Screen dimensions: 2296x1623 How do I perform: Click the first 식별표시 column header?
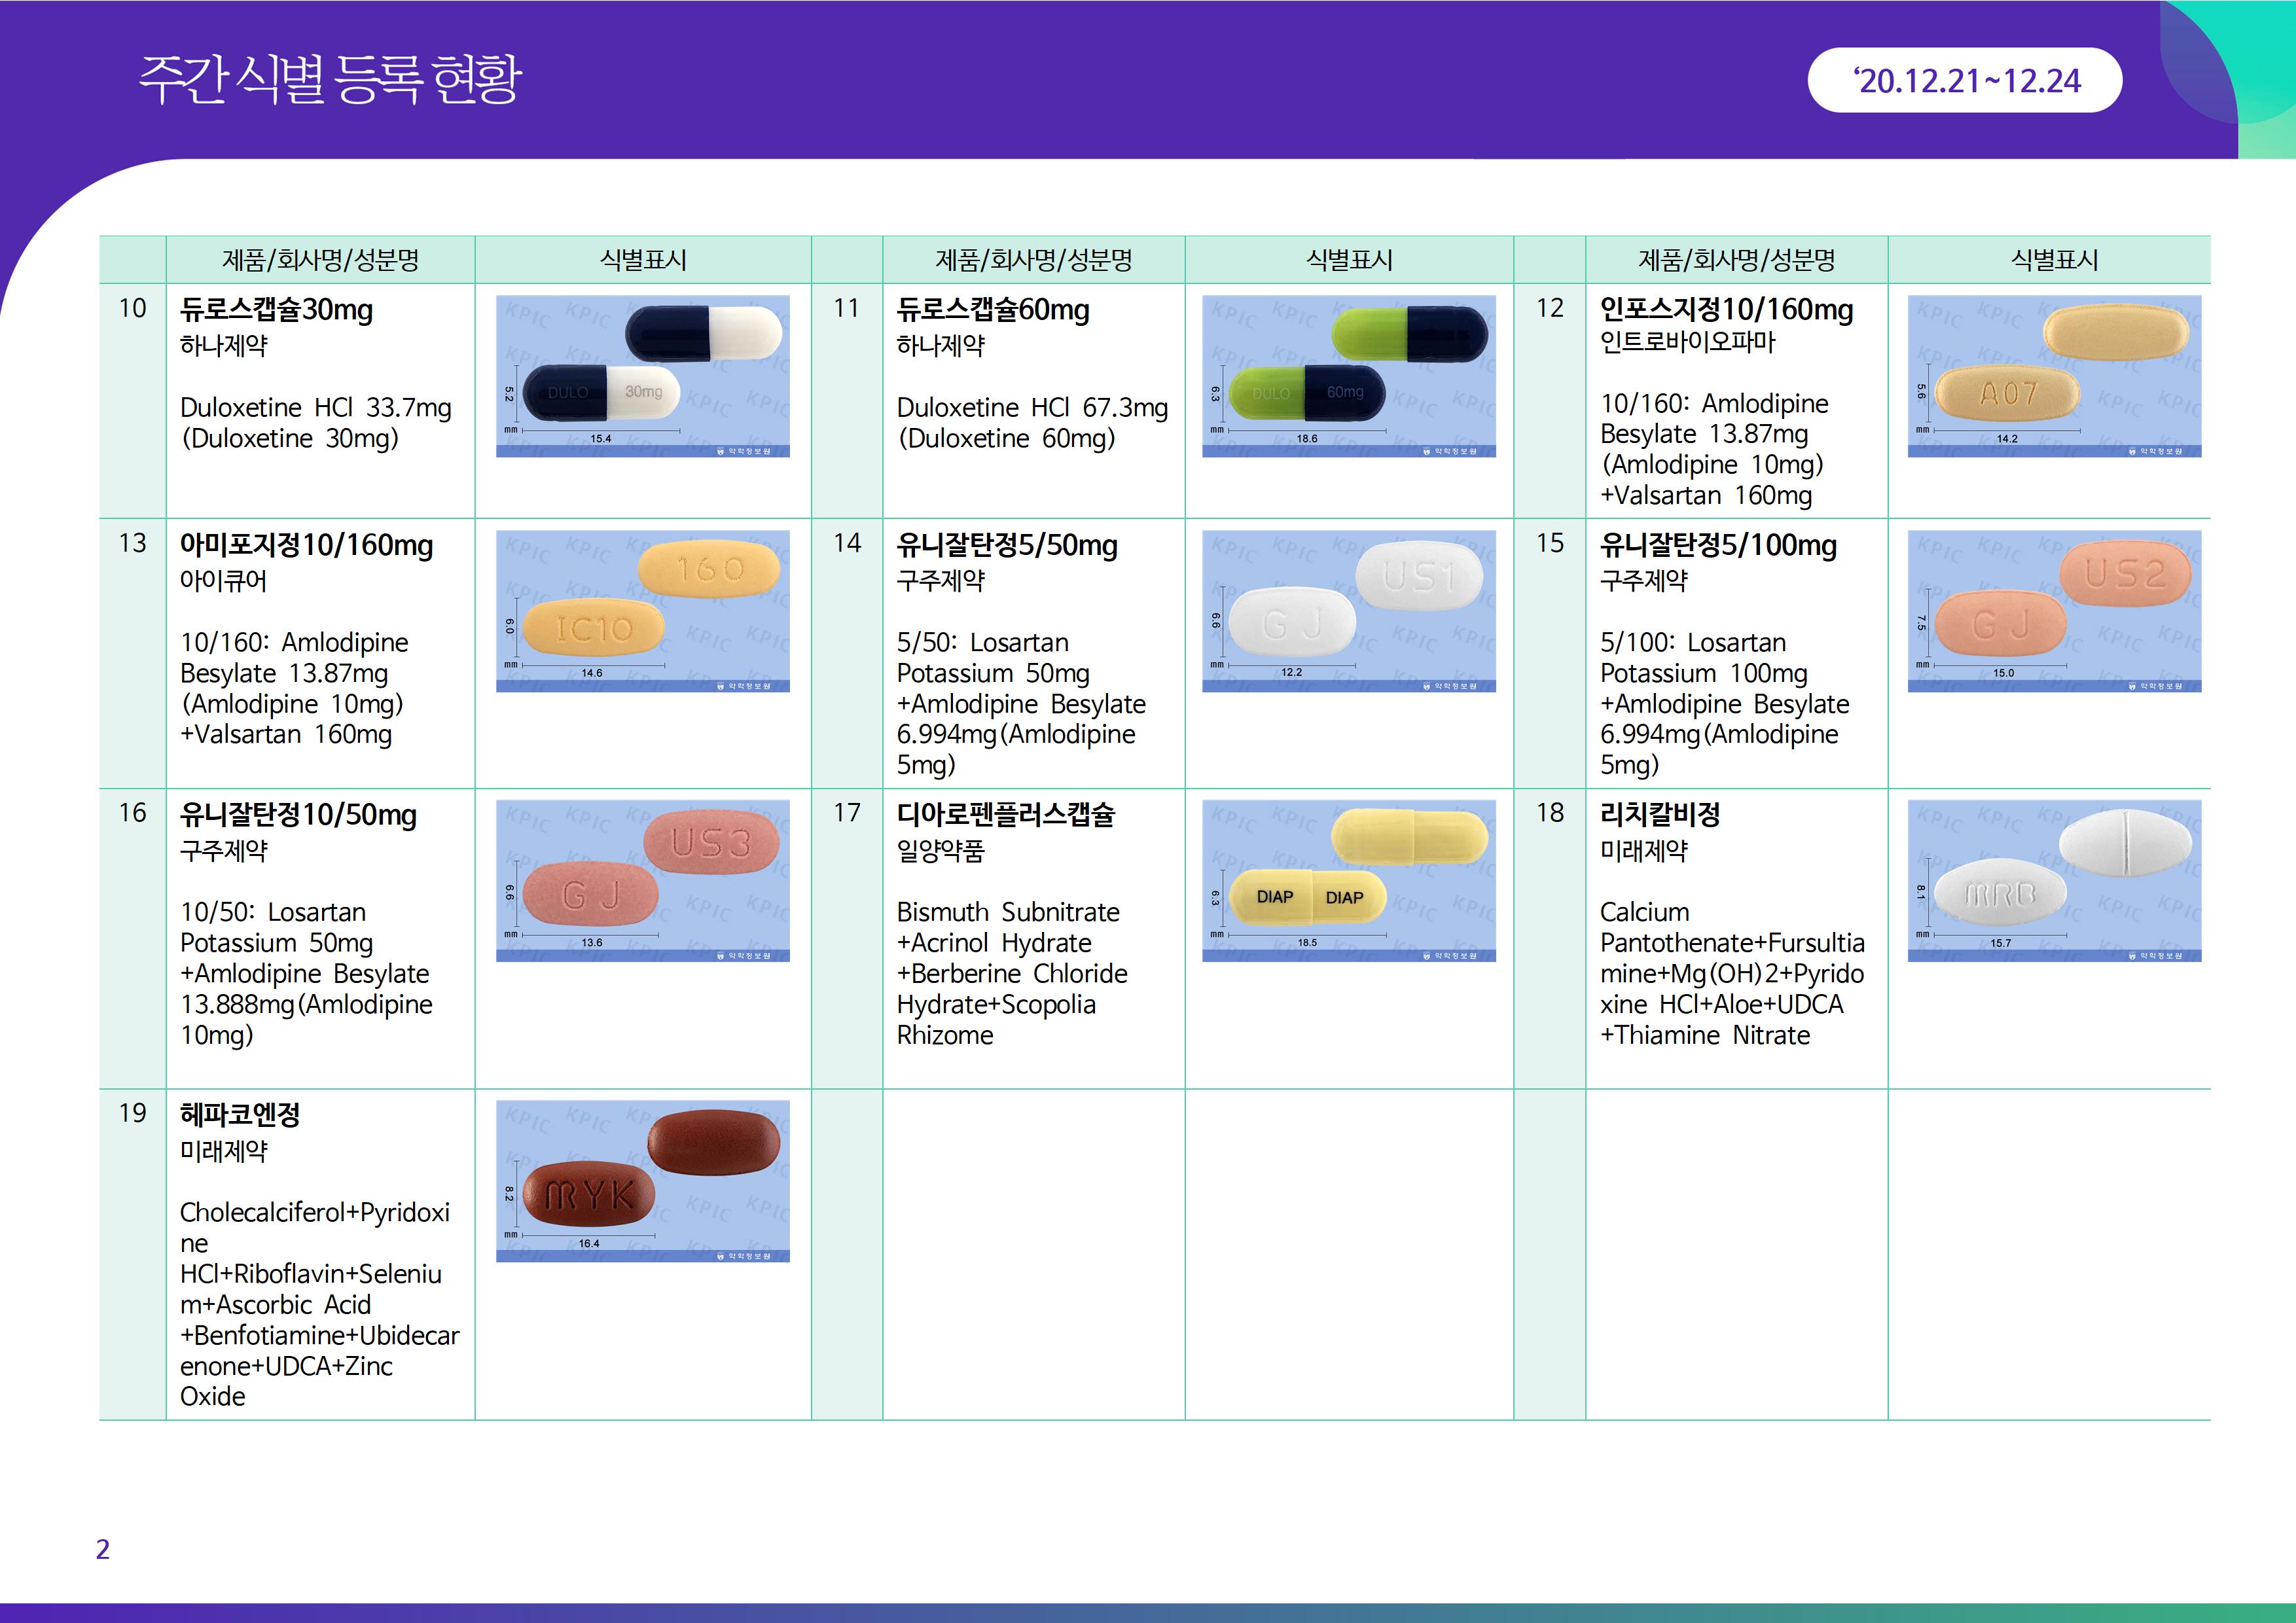tap(642, 261)
